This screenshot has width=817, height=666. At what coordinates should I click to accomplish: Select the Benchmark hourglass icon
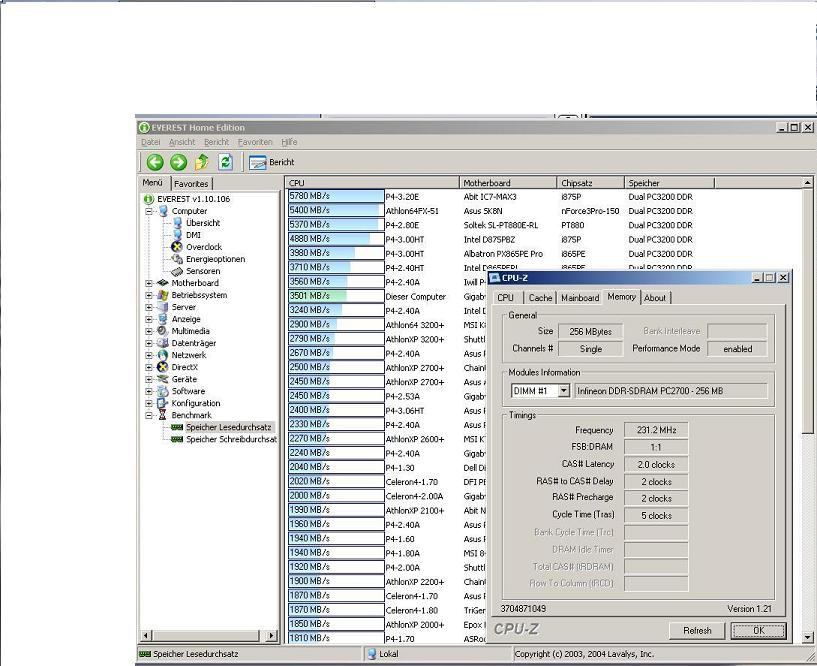coord(163,415)
